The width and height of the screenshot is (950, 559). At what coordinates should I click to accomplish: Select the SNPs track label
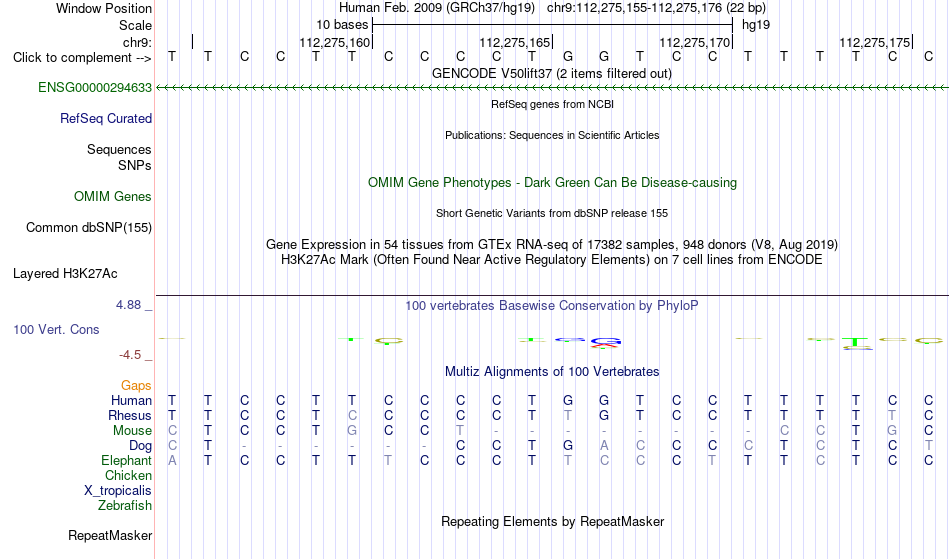coord(135,165)
